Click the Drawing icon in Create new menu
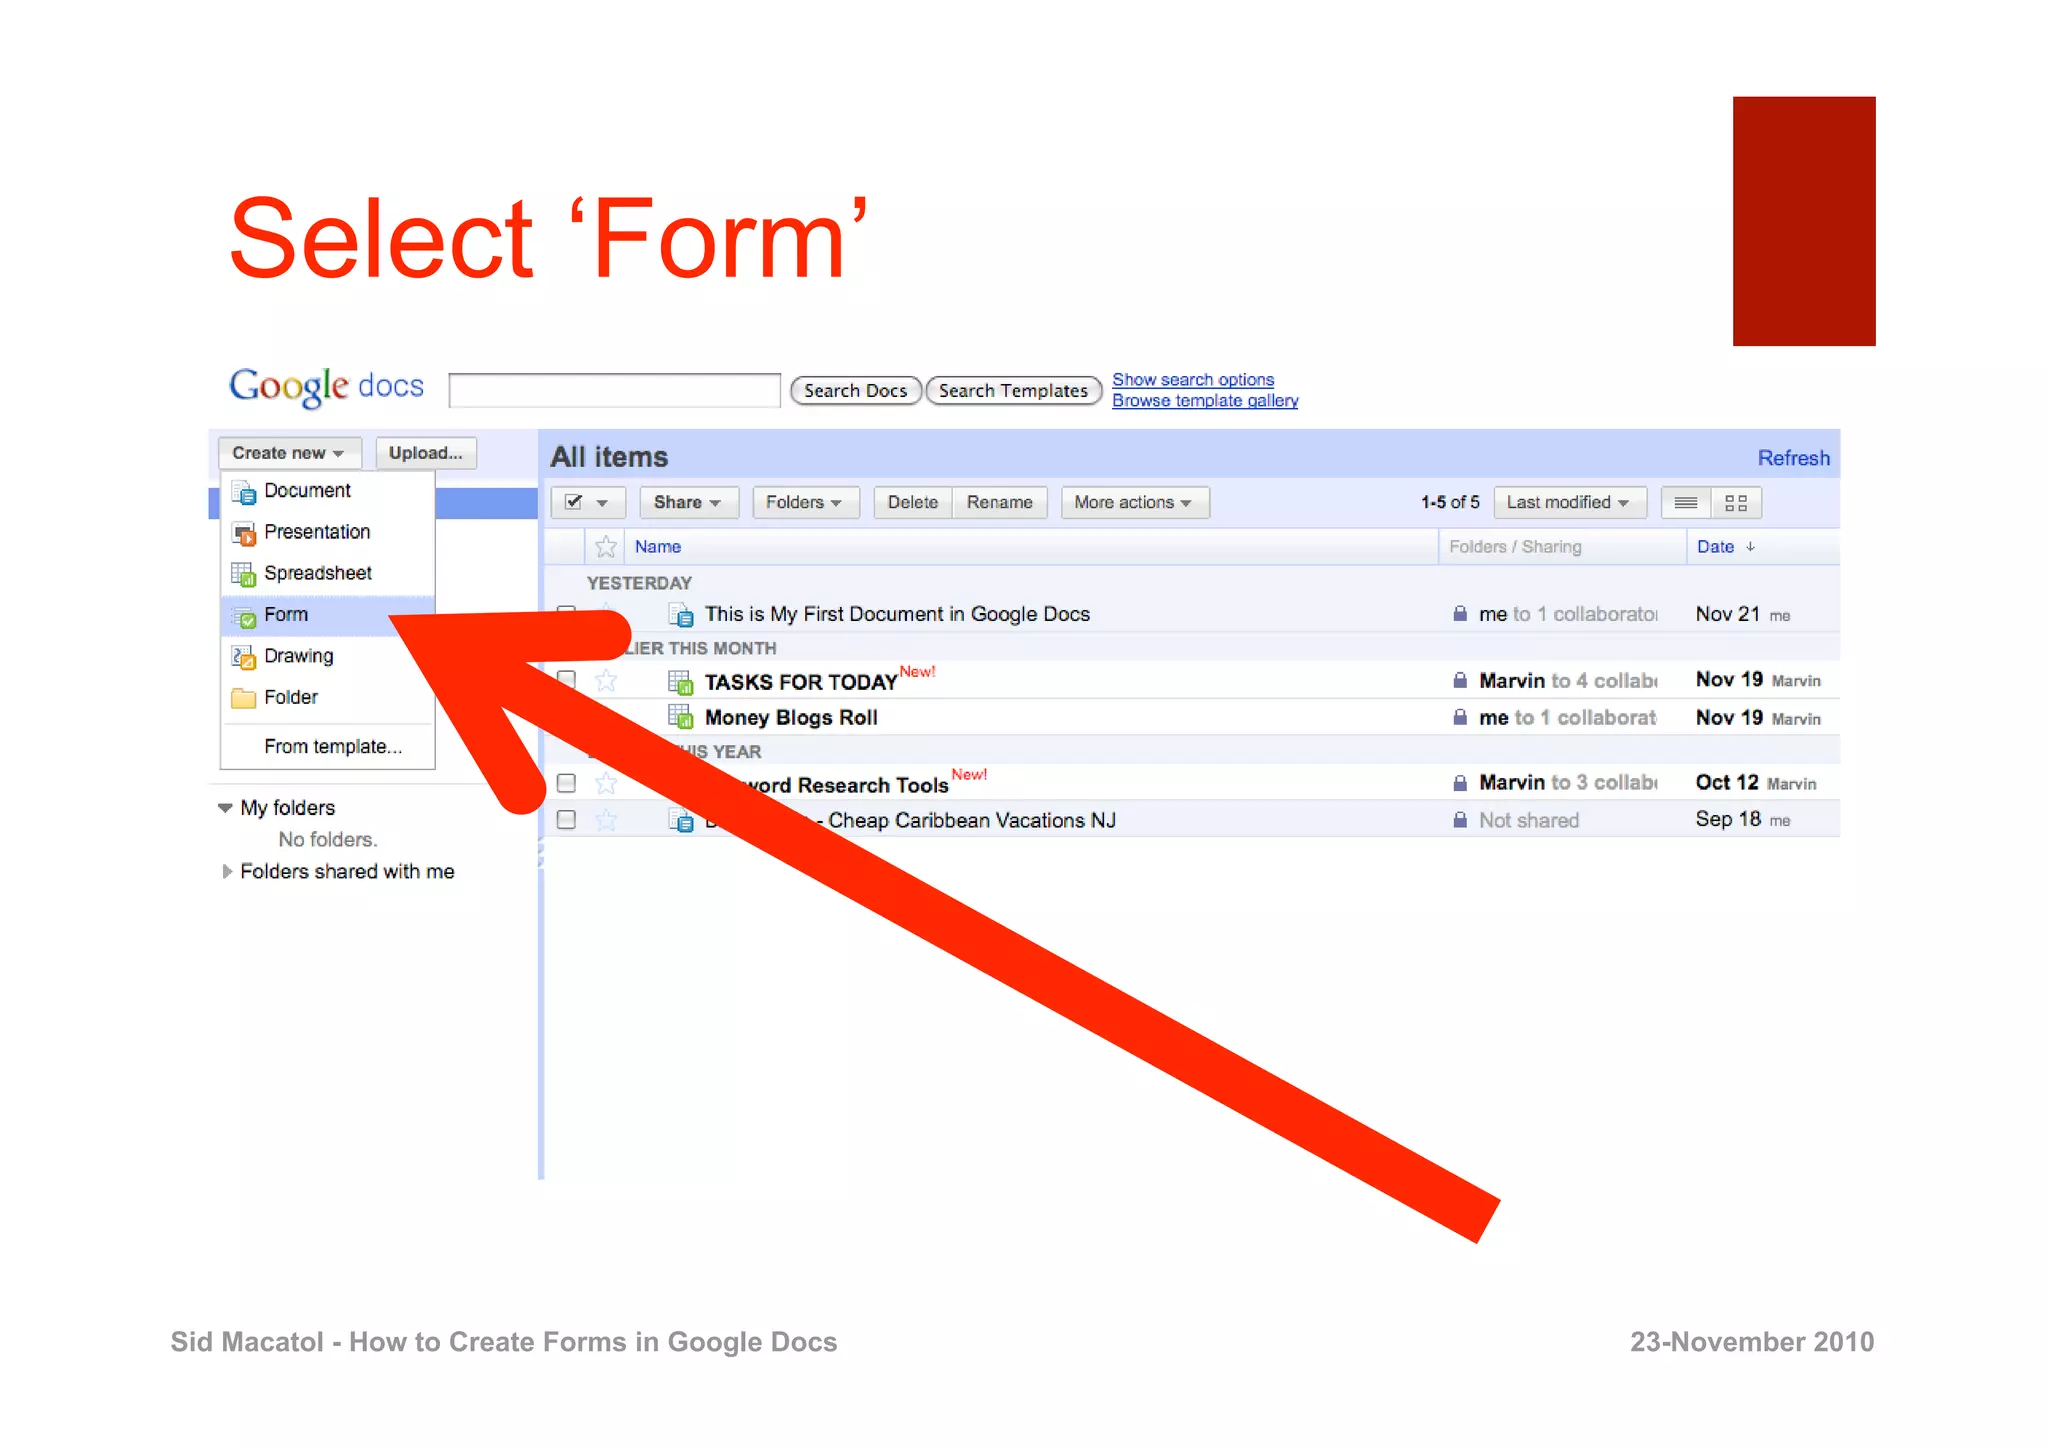The height and width of the screenshot is (1447, 2048). tap(243, 657)
